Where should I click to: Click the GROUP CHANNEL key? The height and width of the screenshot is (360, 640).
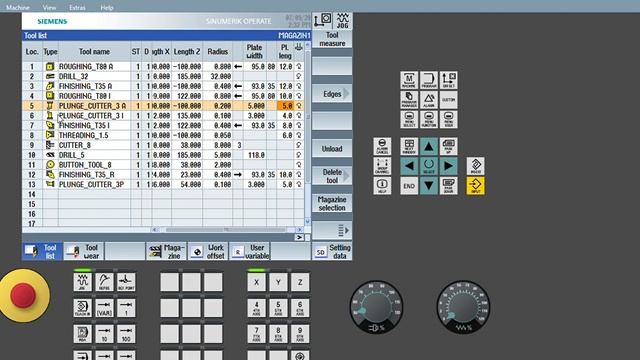pyautogui.click(x=382, y=166)
